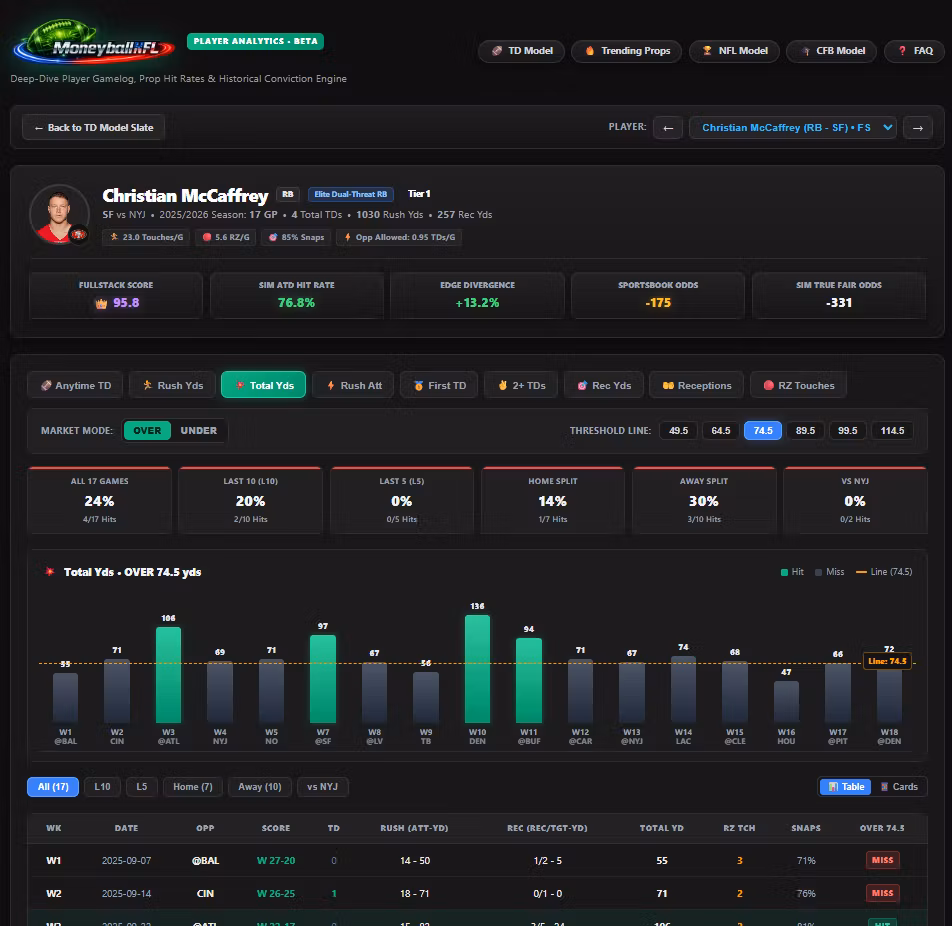952x926 pixels.
Task: Click the W10 DEN 136 yard bar
Action: point(477,669)
